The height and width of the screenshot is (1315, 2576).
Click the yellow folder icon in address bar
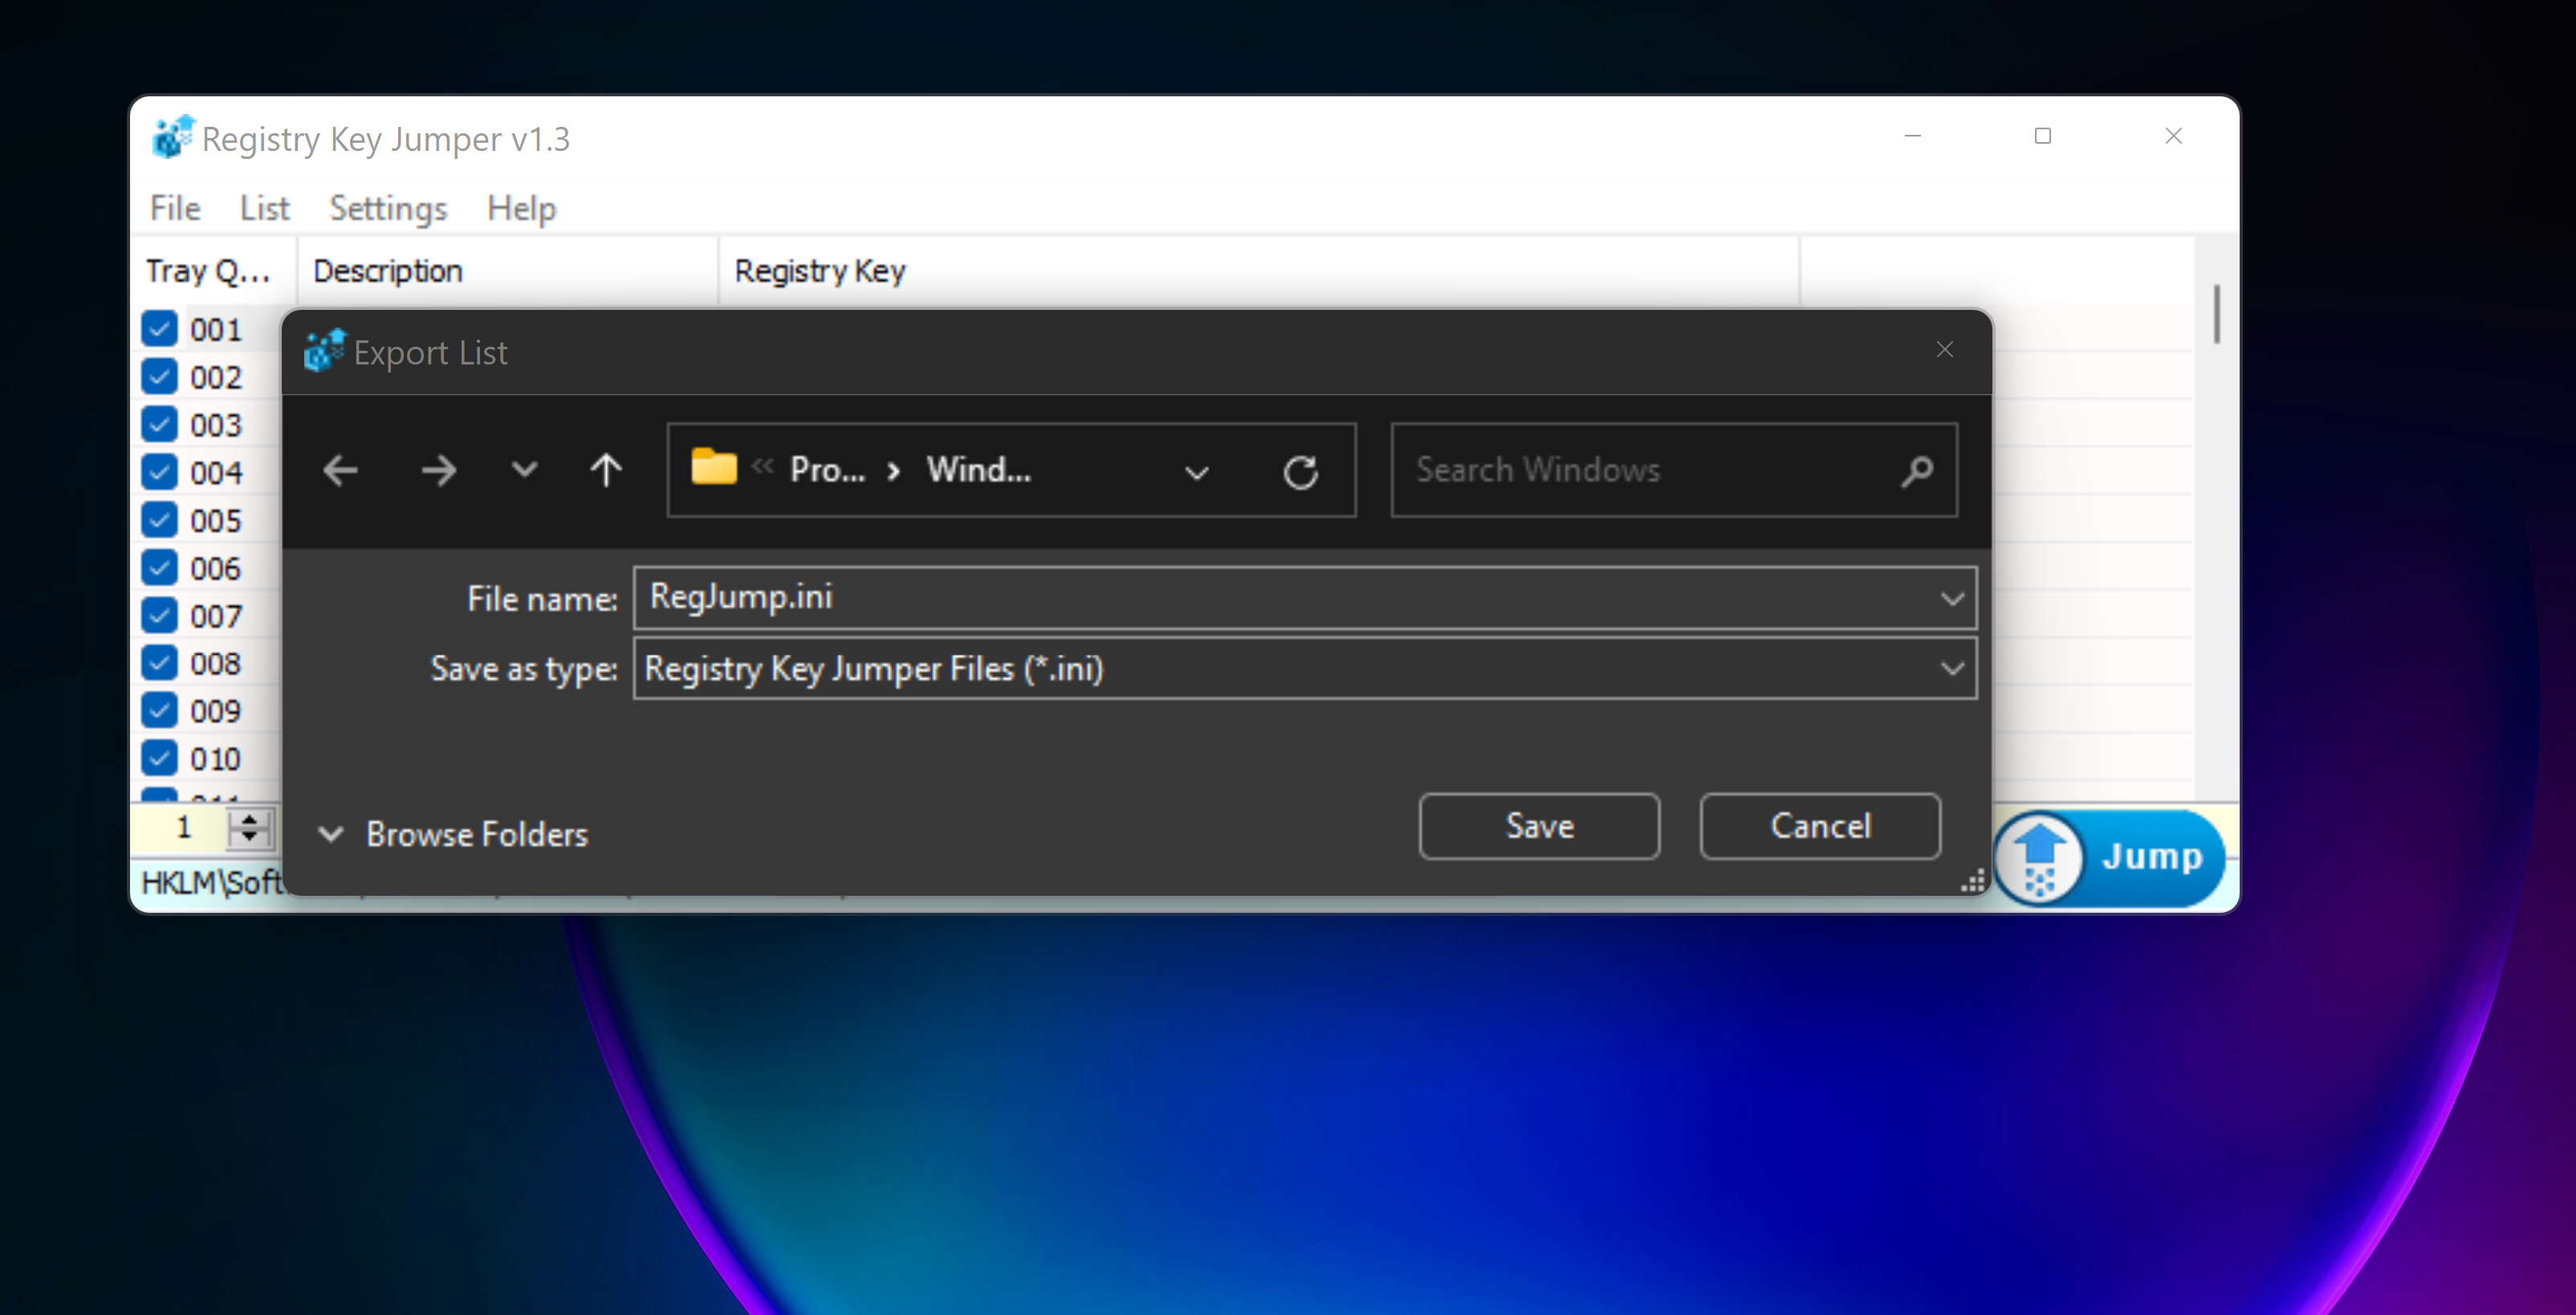click(714, 467)
